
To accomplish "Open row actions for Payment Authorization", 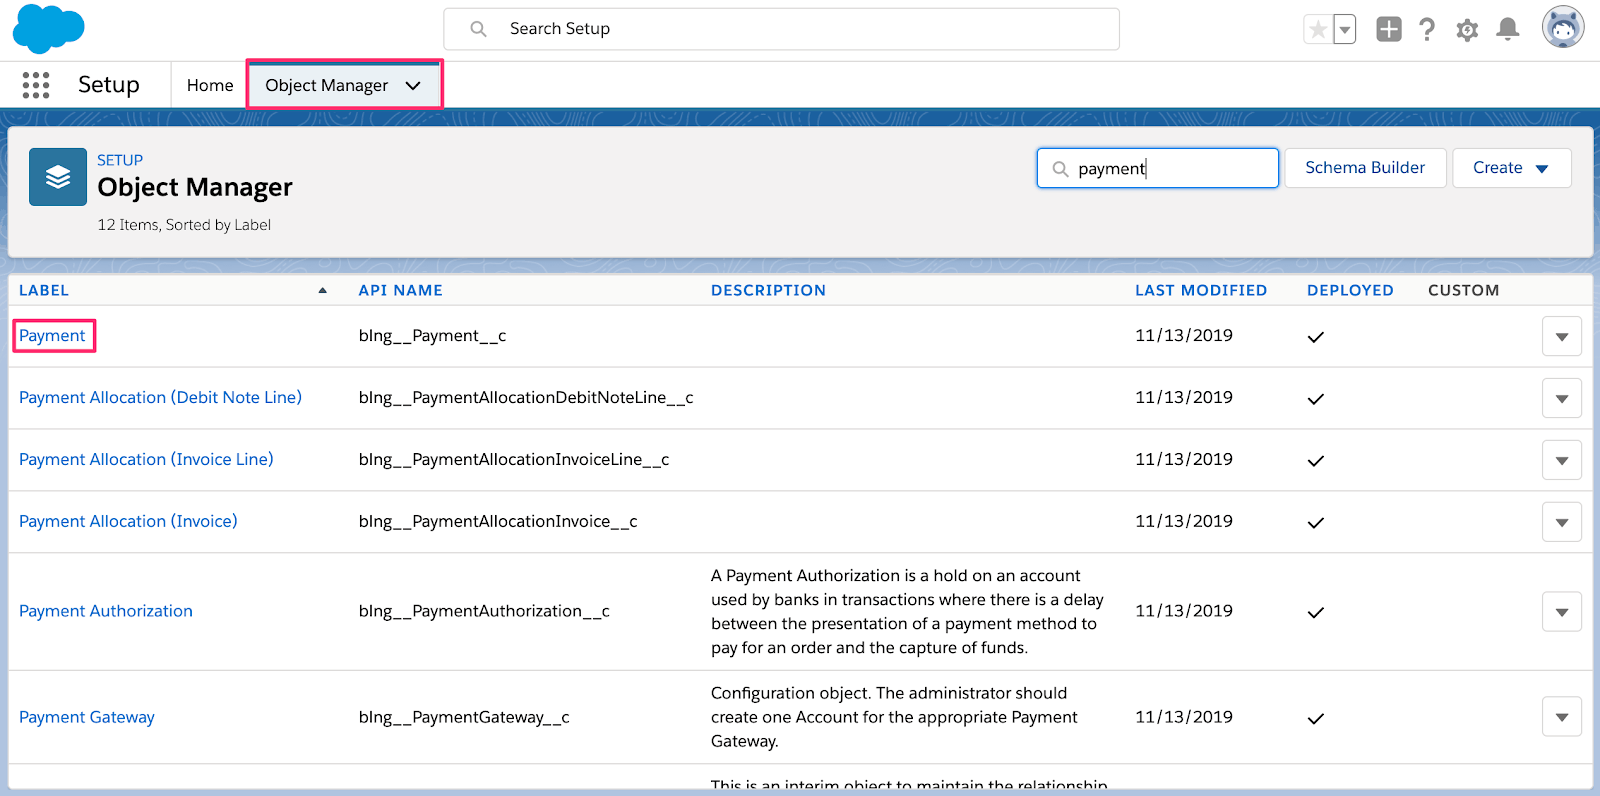I will coord(1561,611).
